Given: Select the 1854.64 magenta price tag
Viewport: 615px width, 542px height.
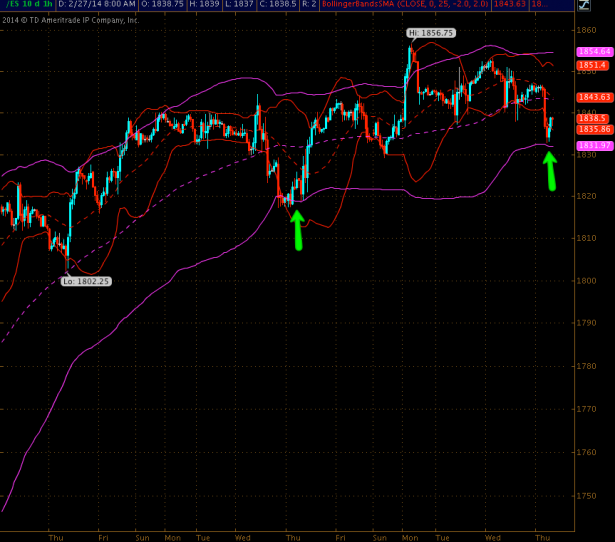Looking at the screenshot, I should point(595,51).
